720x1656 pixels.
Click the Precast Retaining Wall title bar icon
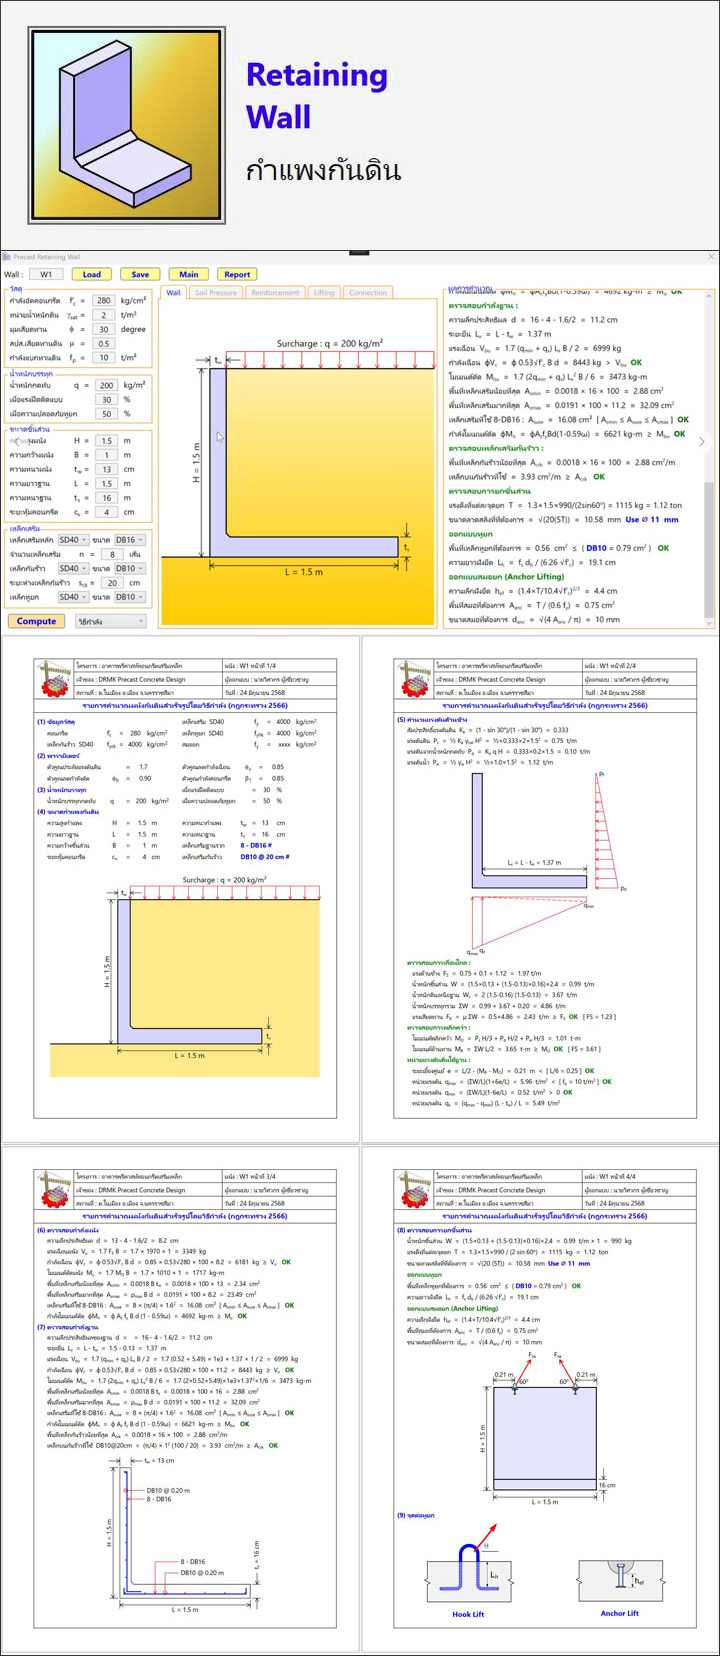pyautogui.click(x=7, y=257)
